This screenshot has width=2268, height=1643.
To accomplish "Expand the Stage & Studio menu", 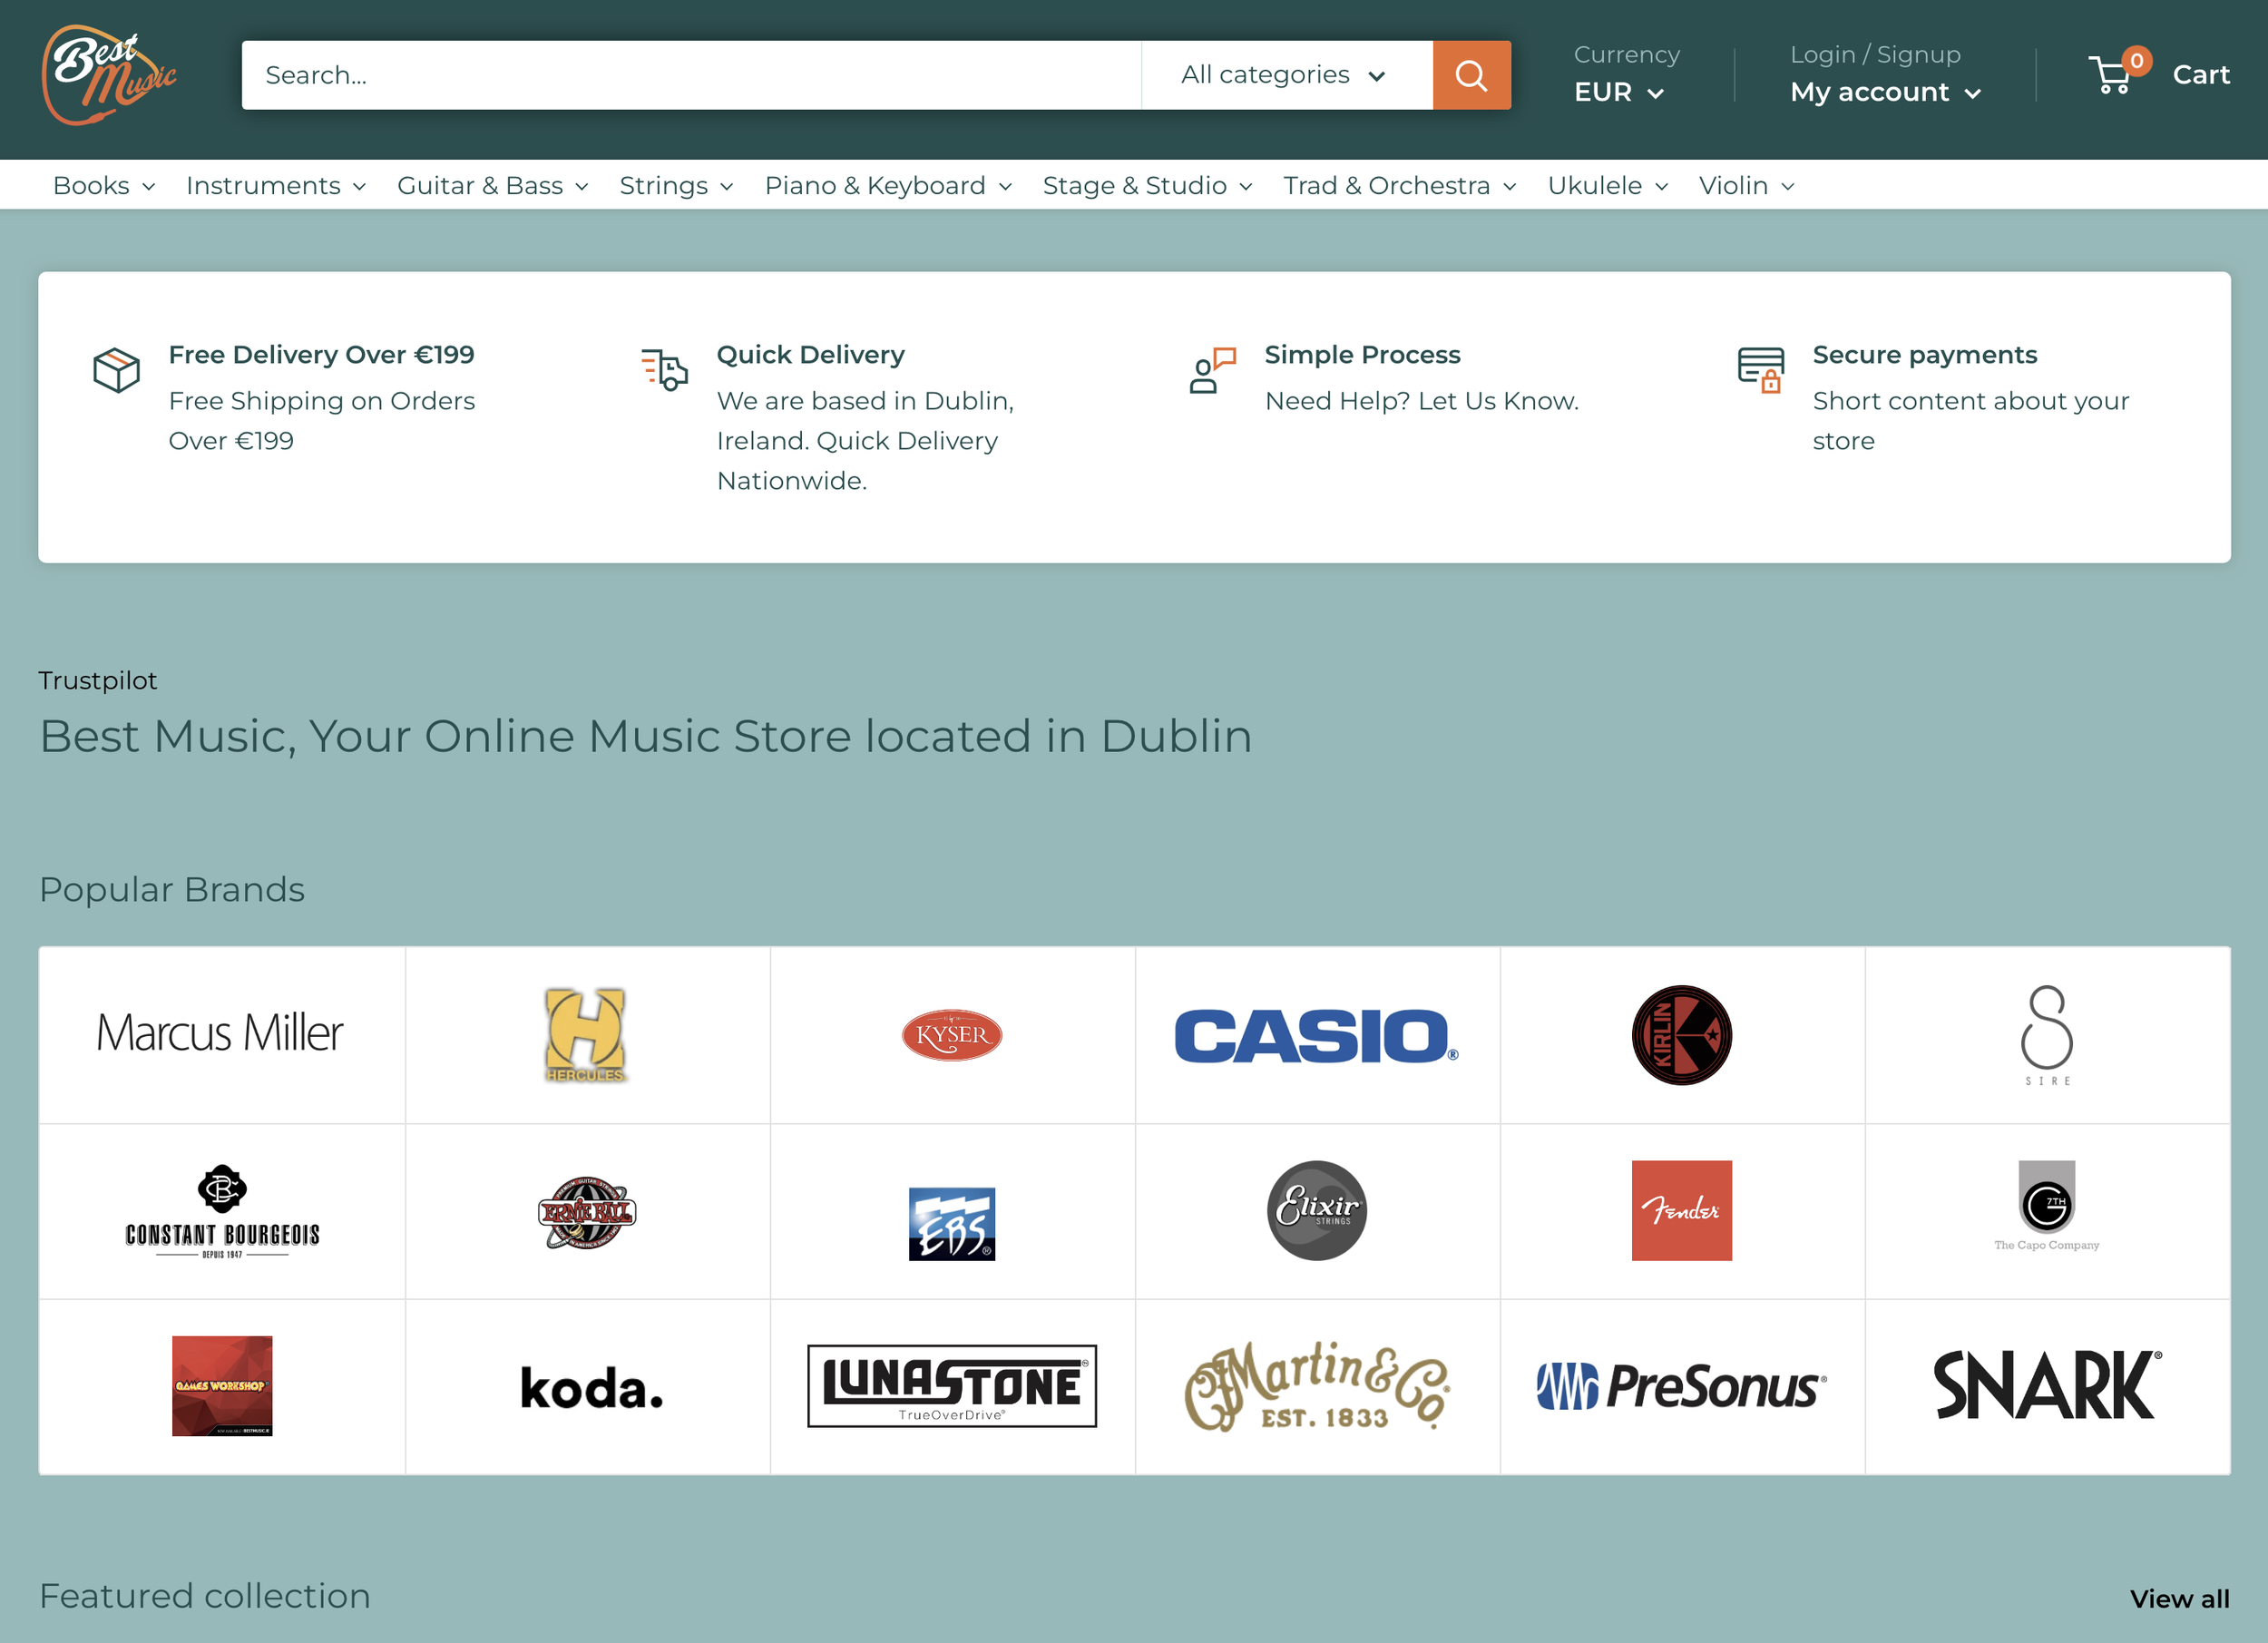I will [x=1146, y=186].
